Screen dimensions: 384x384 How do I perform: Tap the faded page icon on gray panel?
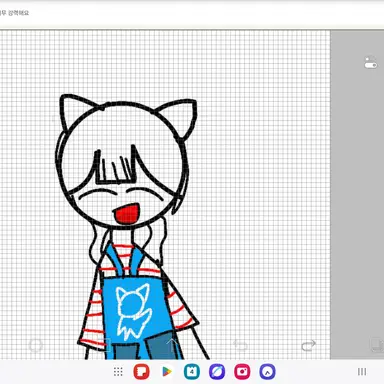pos(377,345)
